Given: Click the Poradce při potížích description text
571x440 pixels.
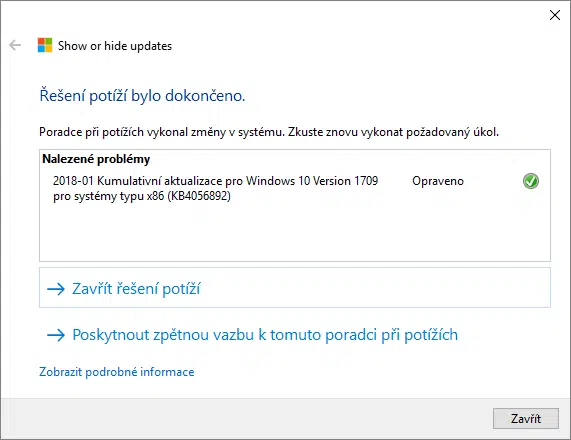Looking at the screenshot, I should pos(269,132).
